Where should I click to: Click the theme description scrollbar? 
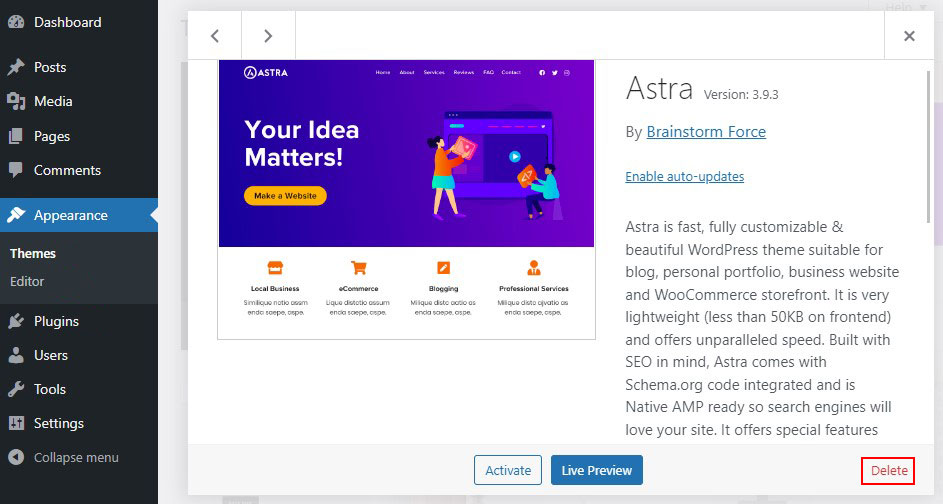click(x=929, y=147)
